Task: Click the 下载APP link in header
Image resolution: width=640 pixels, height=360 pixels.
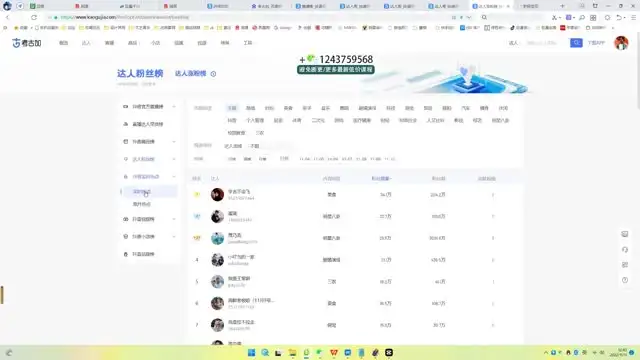Action: click(596, 43)
